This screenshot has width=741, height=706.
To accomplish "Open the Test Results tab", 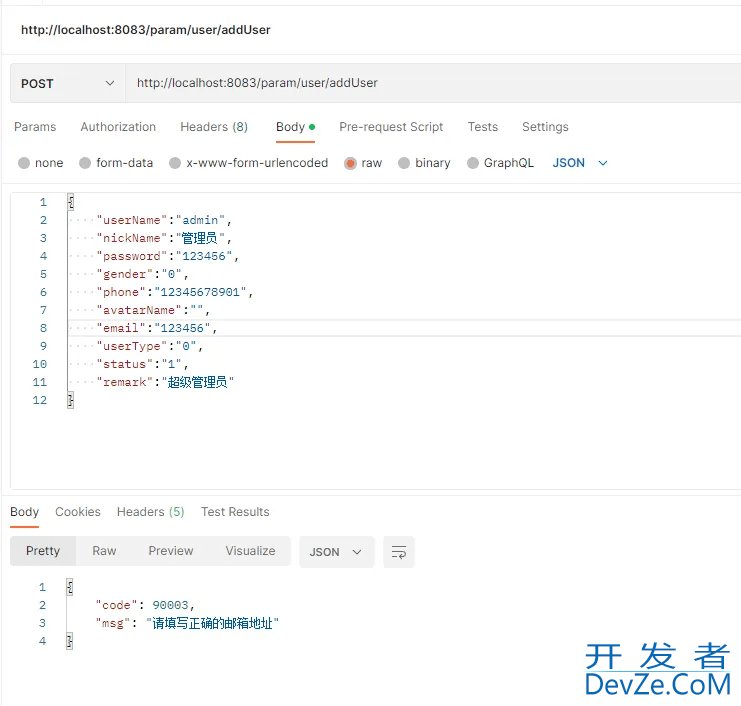I will (235, 512).
